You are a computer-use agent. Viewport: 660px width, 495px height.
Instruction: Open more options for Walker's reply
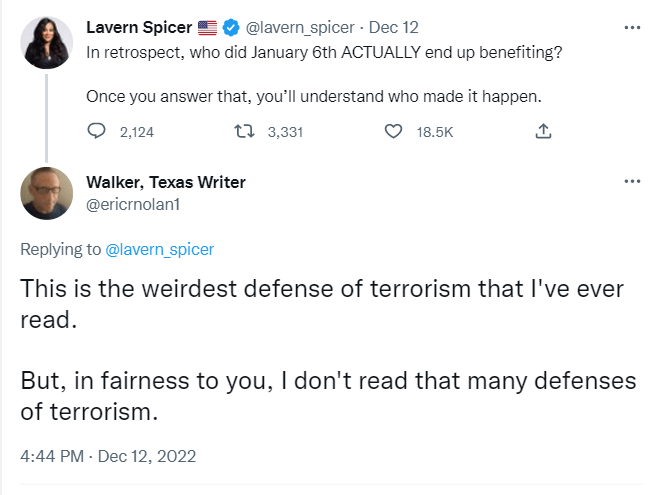tap(631, 181)
